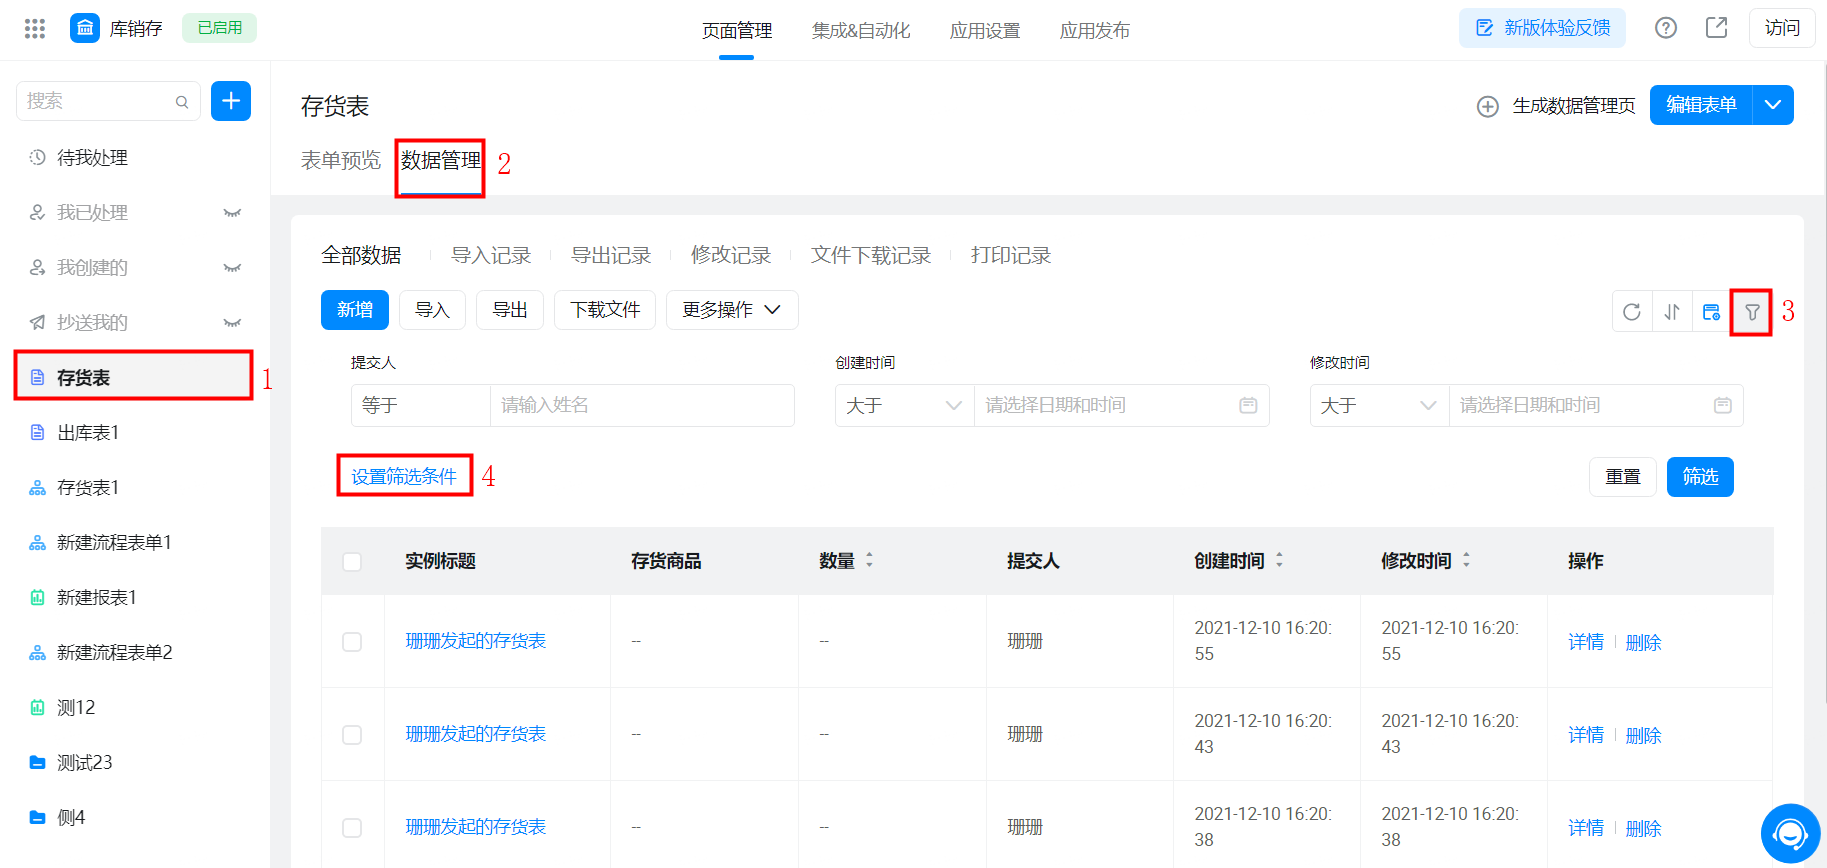Click the 重置 button
The height and width of the screenshot is (868, 1827).
[1623, 477]
